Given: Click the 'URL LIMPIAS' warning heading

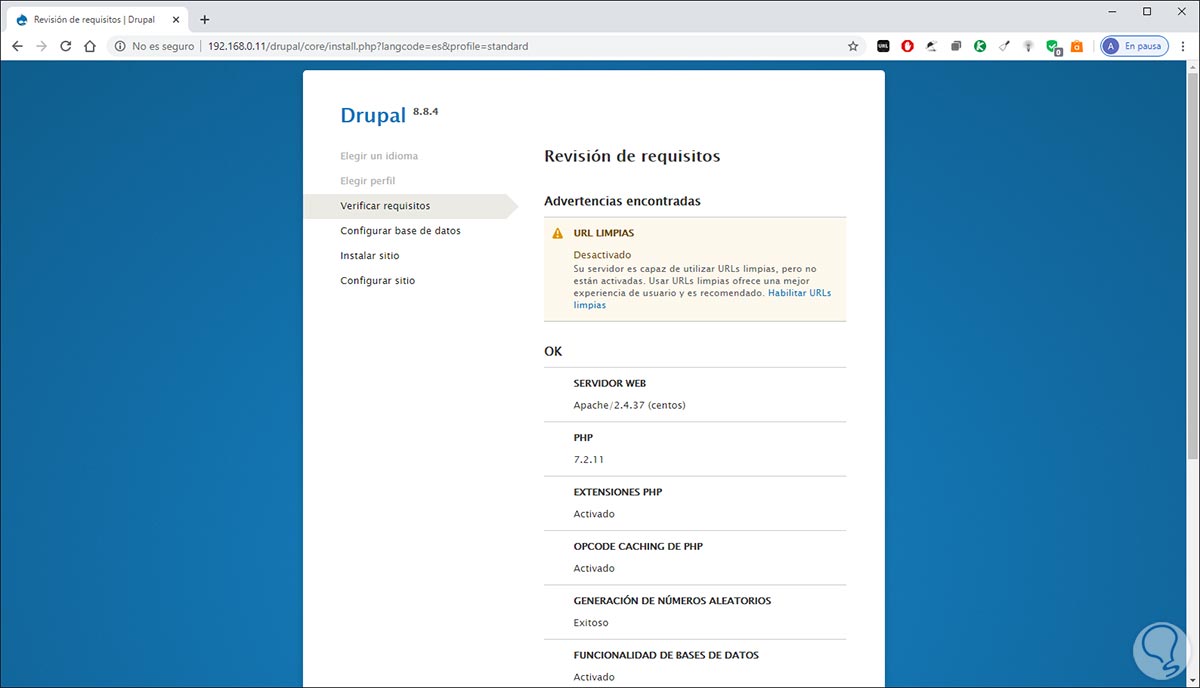Looking at the screenshot, I should [x=603, y=233].
